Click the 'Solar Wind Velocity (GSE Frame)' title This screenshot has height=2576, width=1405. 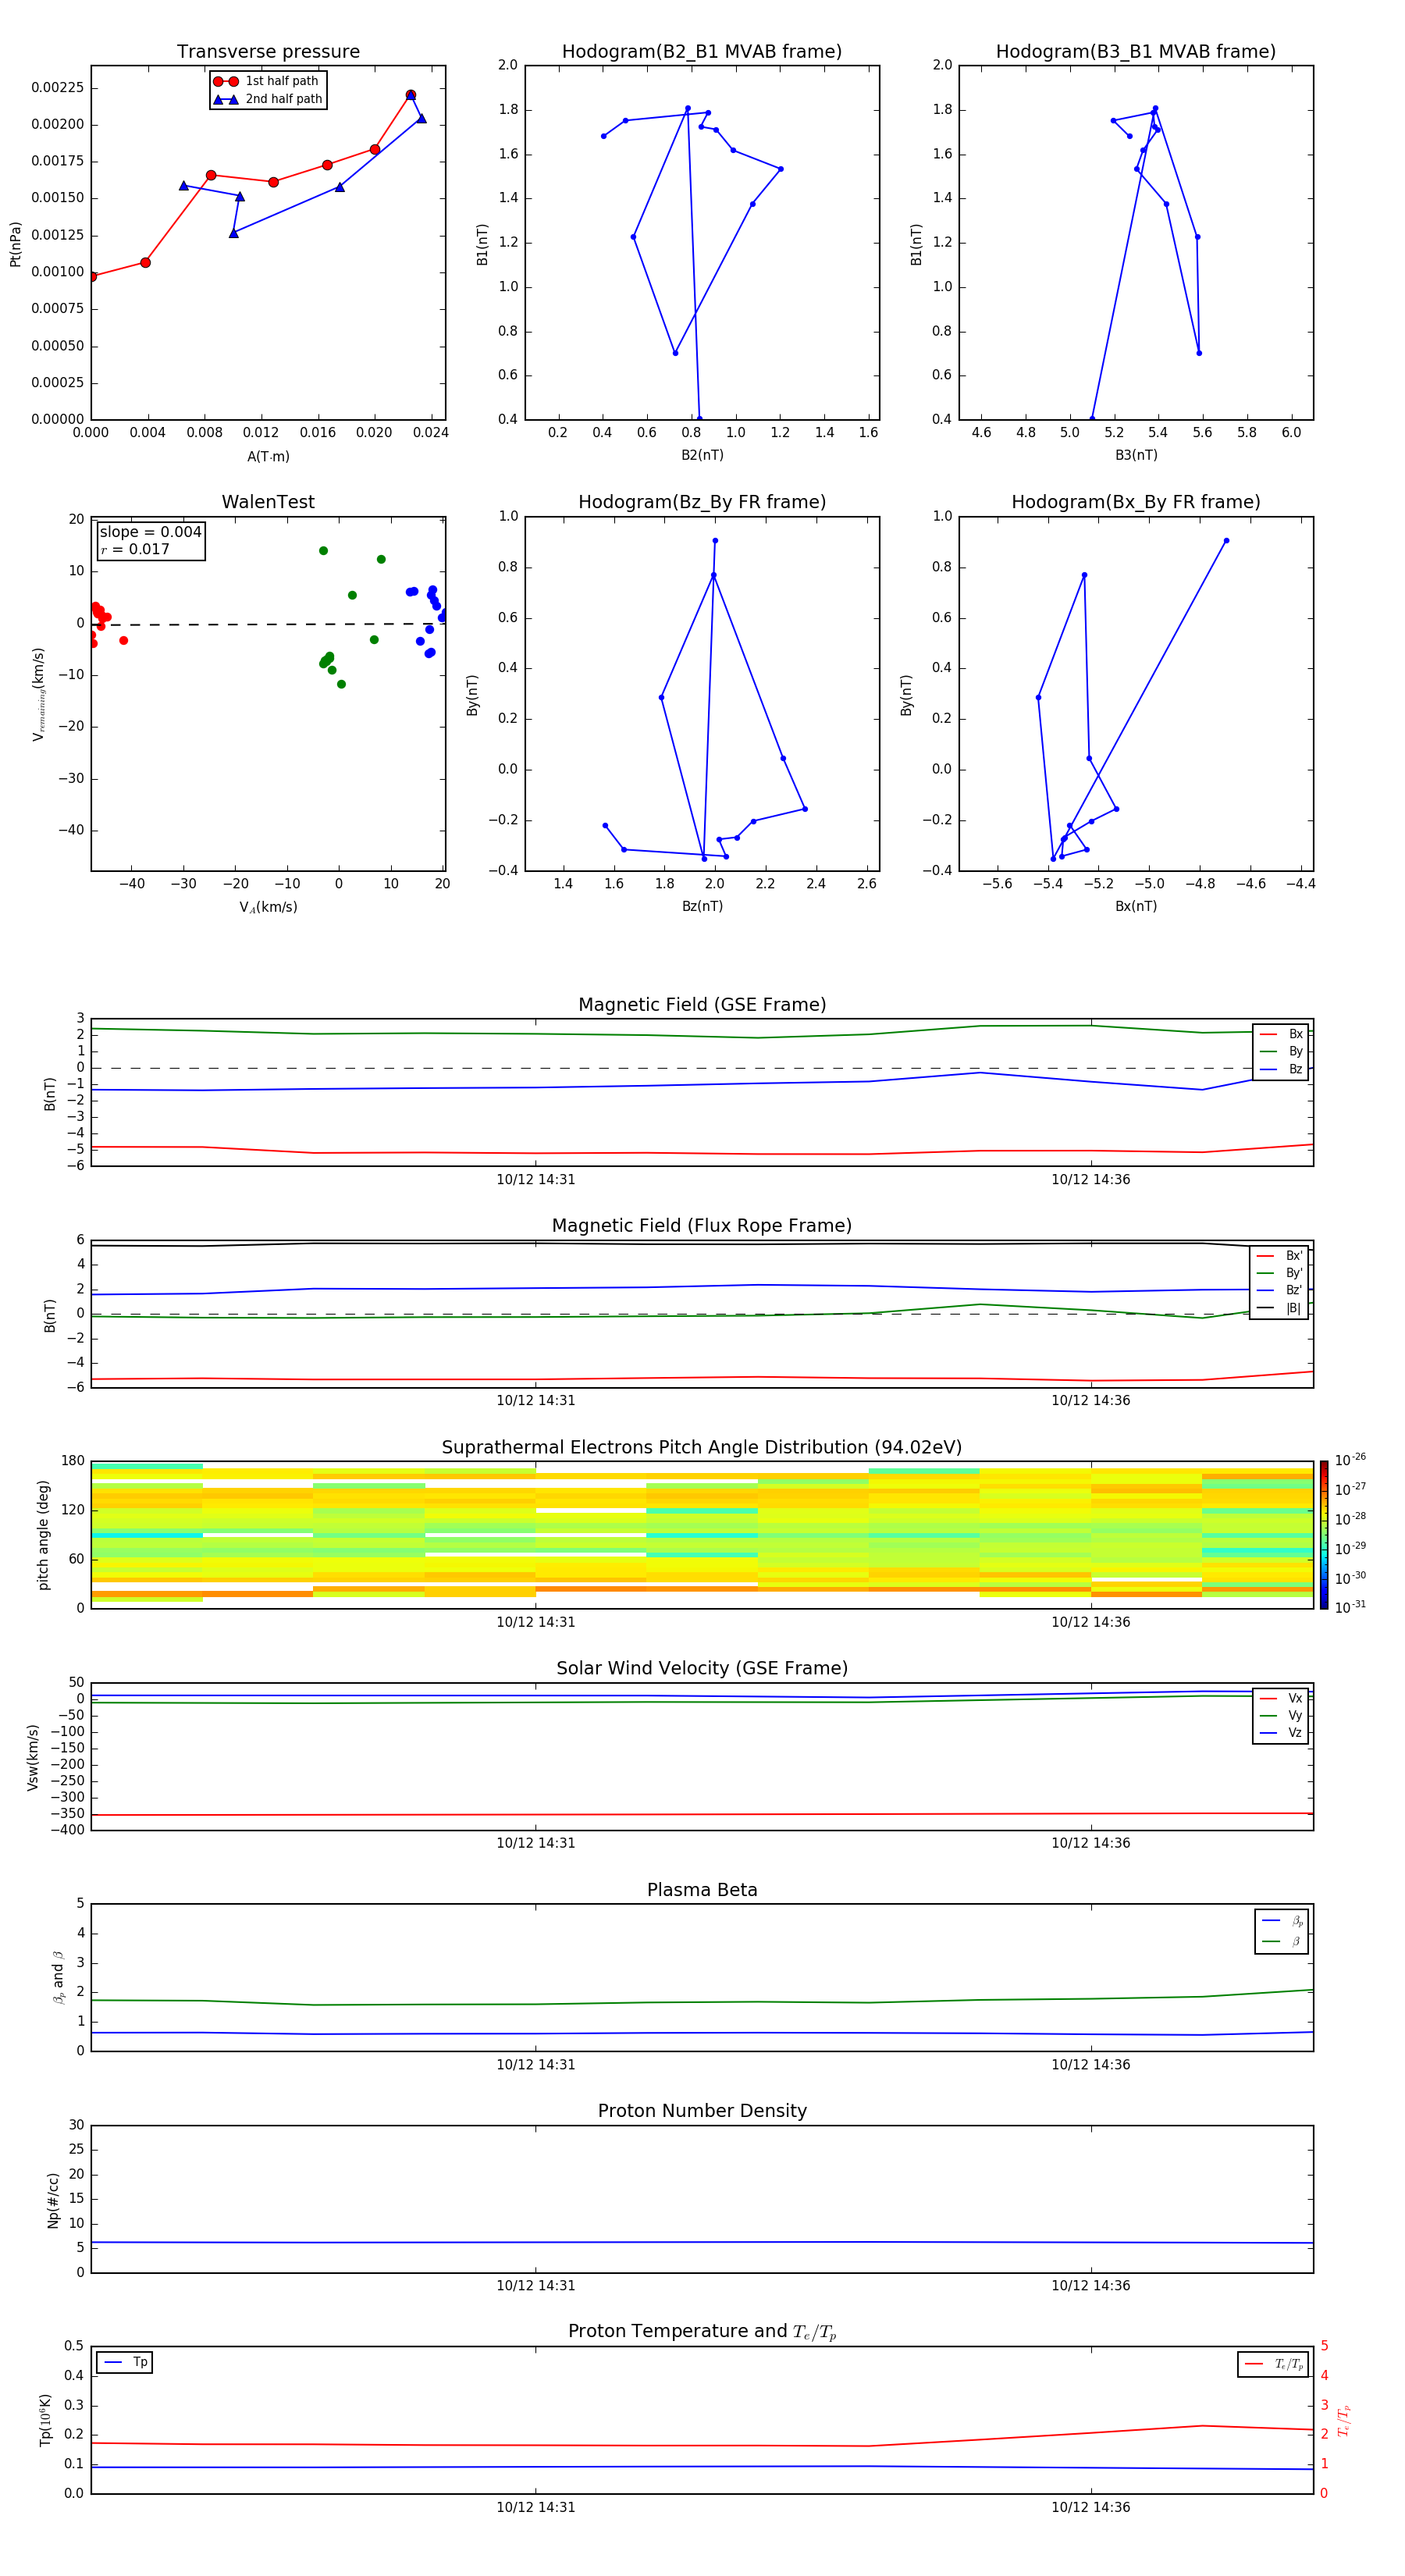(702, 1669)
